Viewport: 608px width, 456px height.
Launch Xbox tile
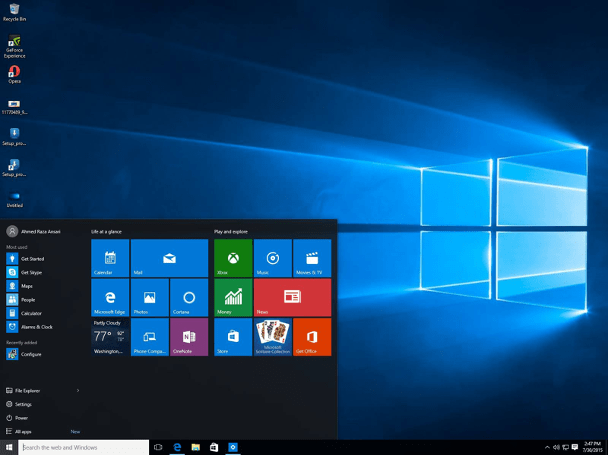pyautogui.click(x=233, y=258)
